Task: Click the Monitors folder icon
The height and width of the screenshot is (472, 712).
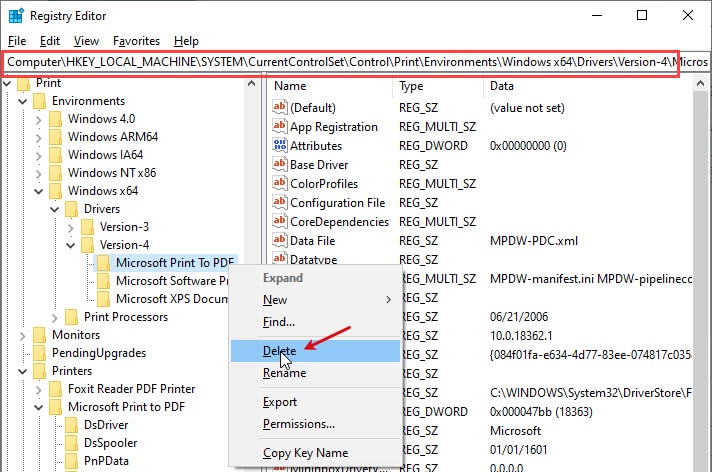Action: click(40, 335)
